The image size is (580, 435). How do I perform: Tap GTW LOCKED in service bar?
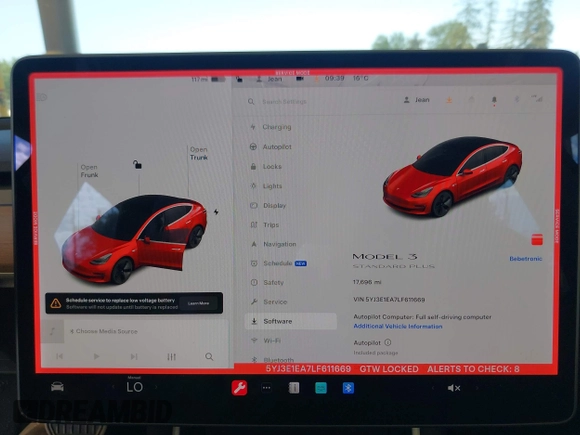389,369
